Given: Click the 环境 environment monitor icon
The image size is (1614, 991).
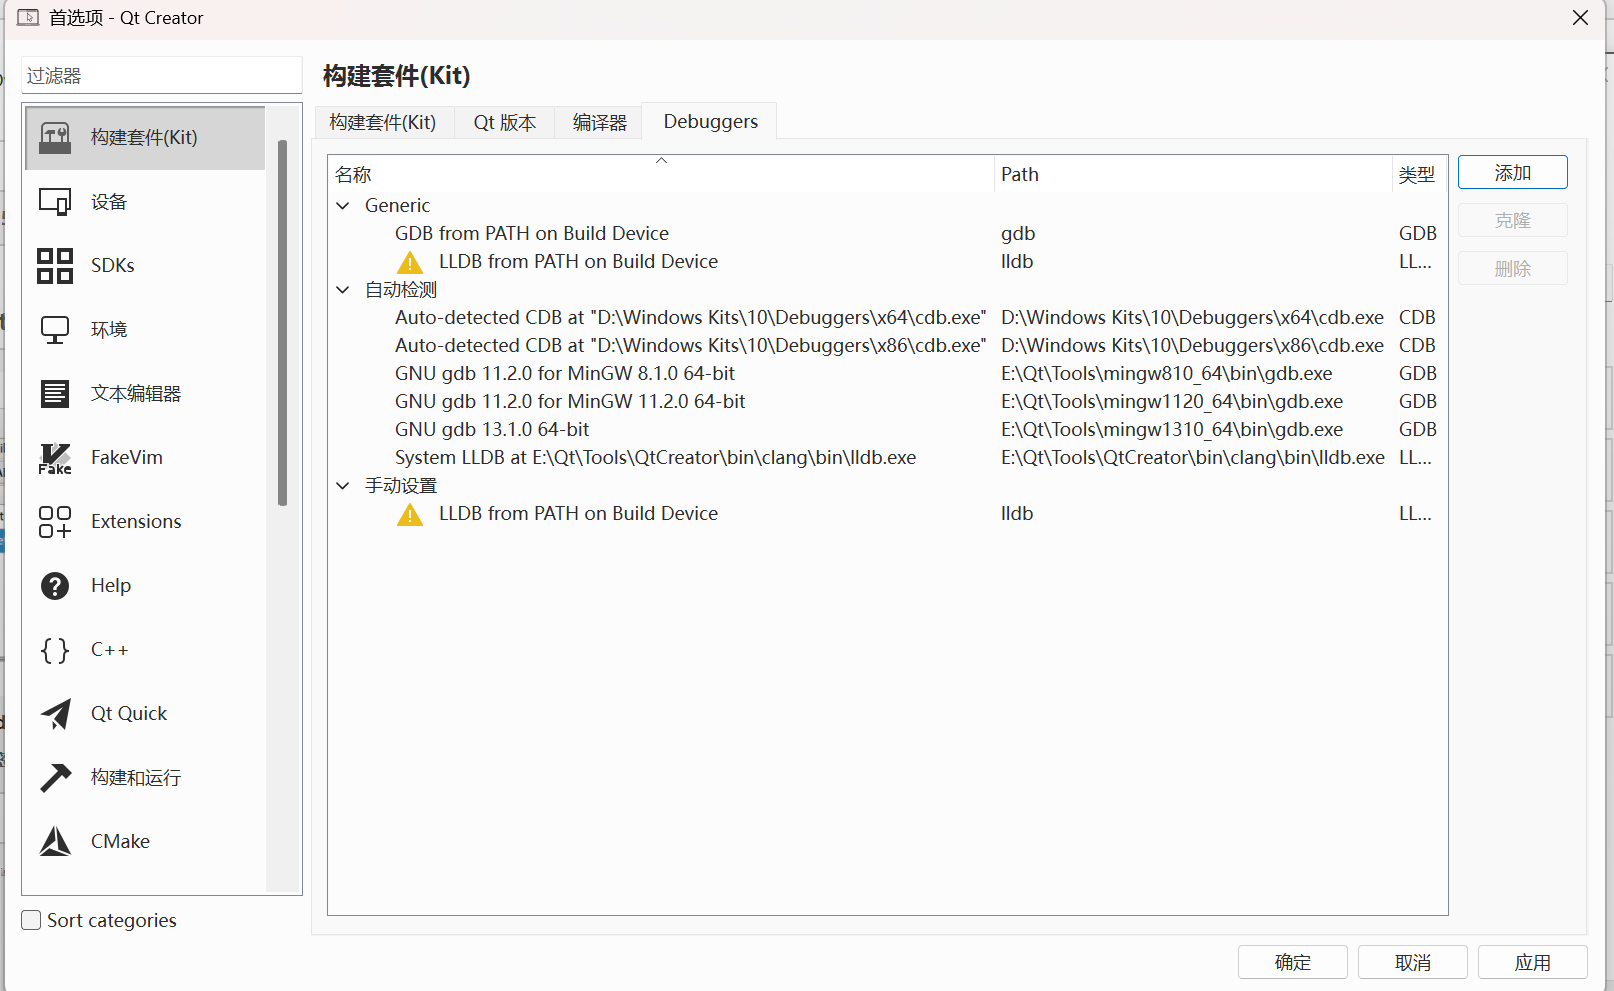Looking at the screenshot, I should click(55, 330).
